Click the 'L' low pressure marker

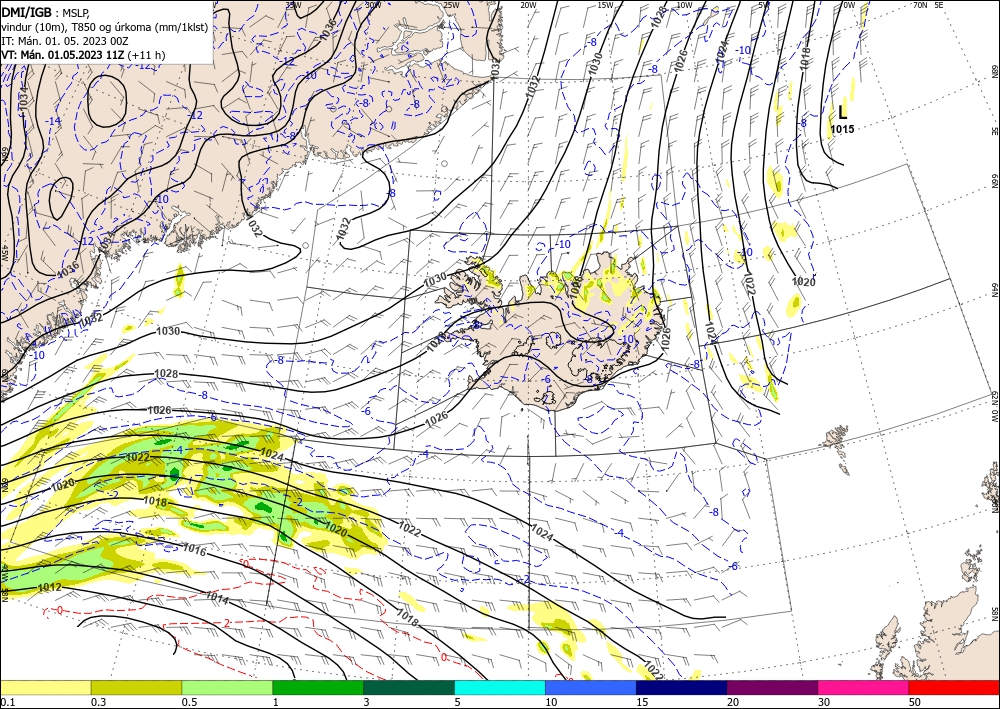pyautogui.click(x=842, y=112)
